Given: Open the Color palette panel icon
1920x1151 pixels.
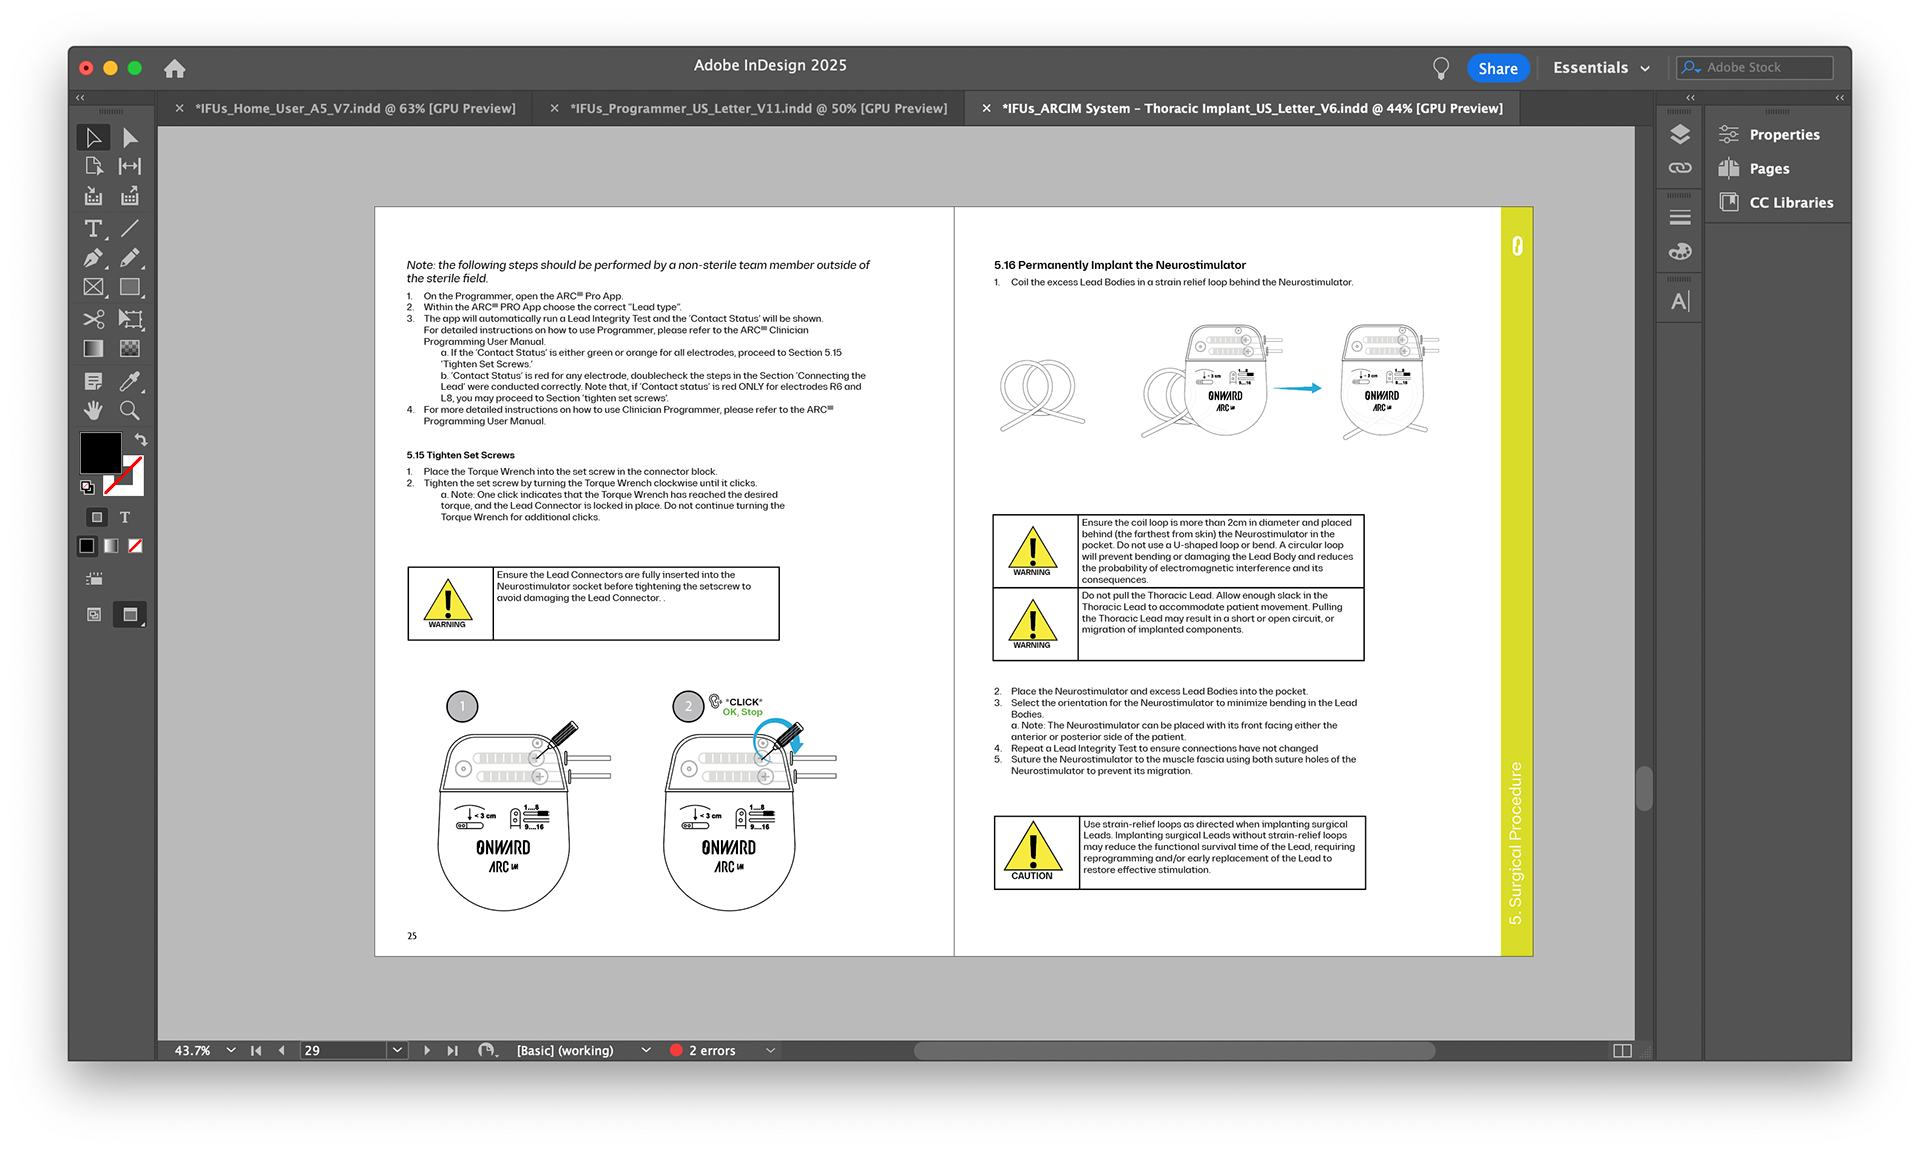Looking at the screenshot, I should tap(1680, 251).
